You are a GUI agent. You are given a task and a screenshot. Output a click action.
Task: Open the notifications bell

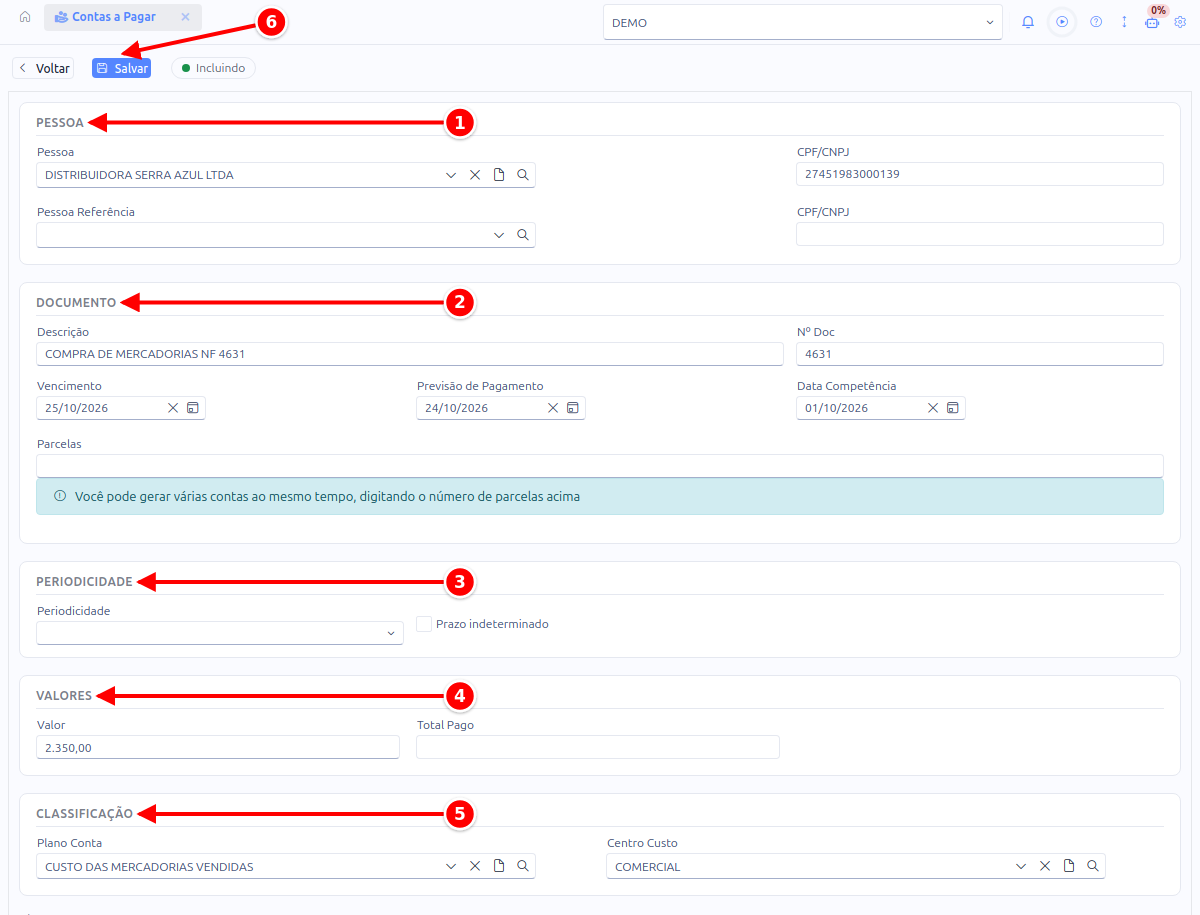click(x=1028, y=22)
